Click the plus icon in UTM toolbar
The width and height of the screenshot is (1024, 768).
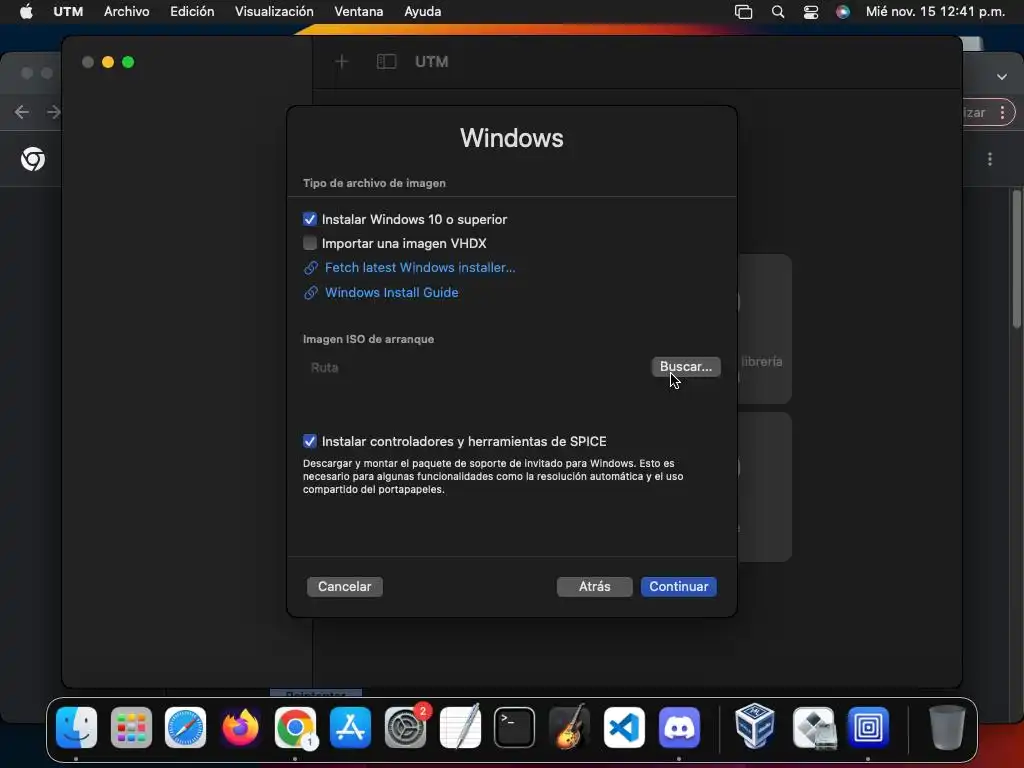coord(342,61)
